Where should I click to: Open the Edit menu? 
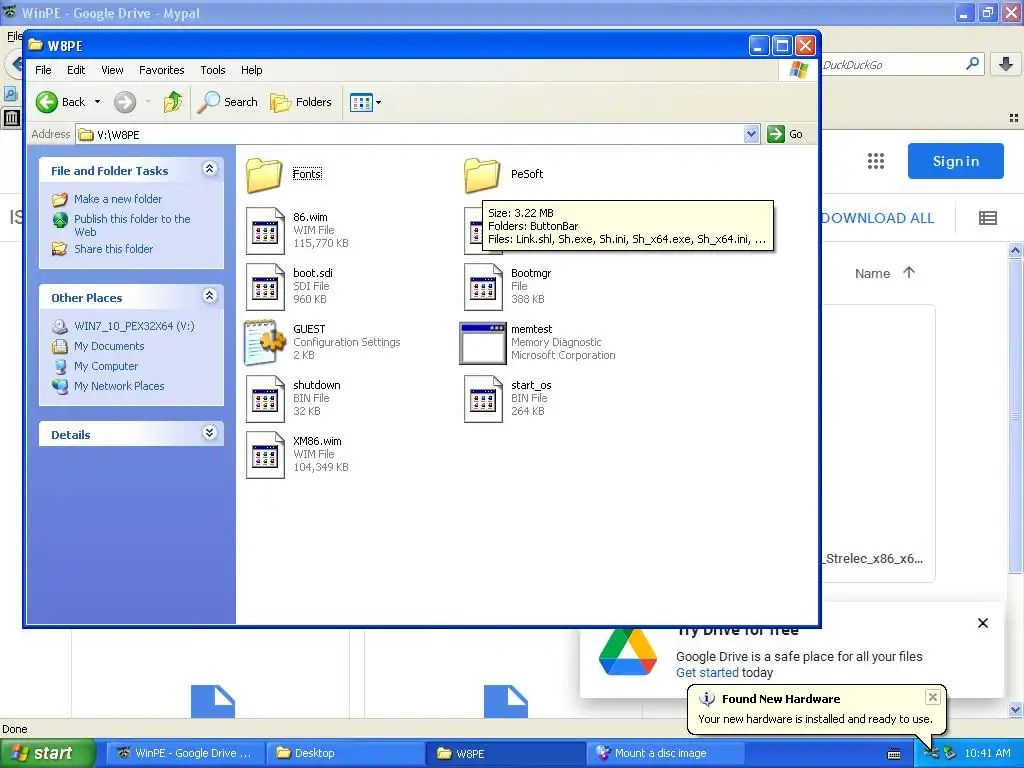point(76,70)
